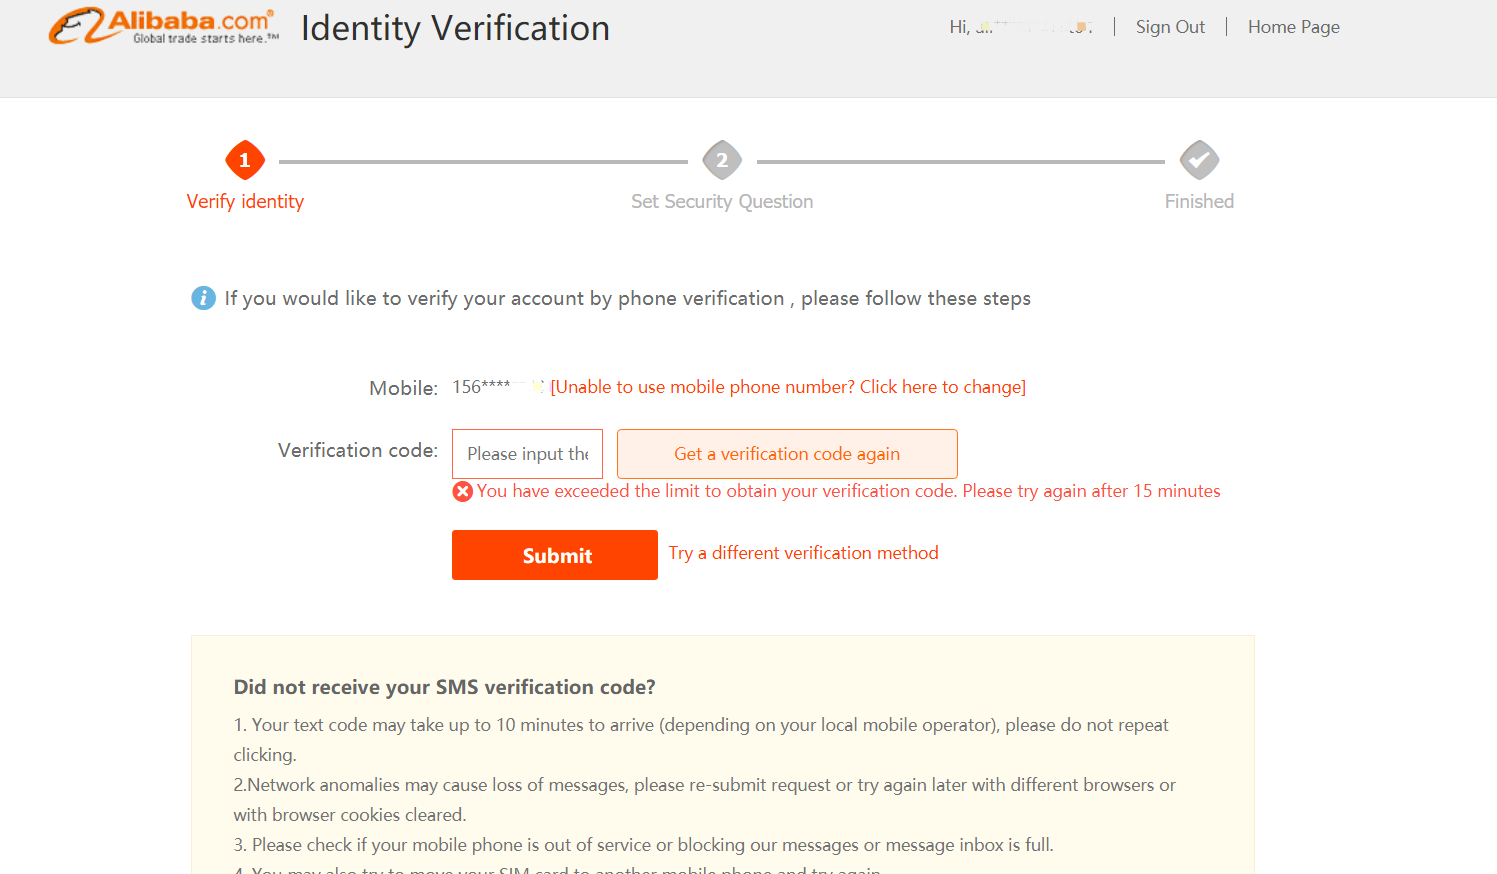This screenshot has width=1497, height=874.
Task: Click the Identity Verification page title
Action: tap(455, 28)
